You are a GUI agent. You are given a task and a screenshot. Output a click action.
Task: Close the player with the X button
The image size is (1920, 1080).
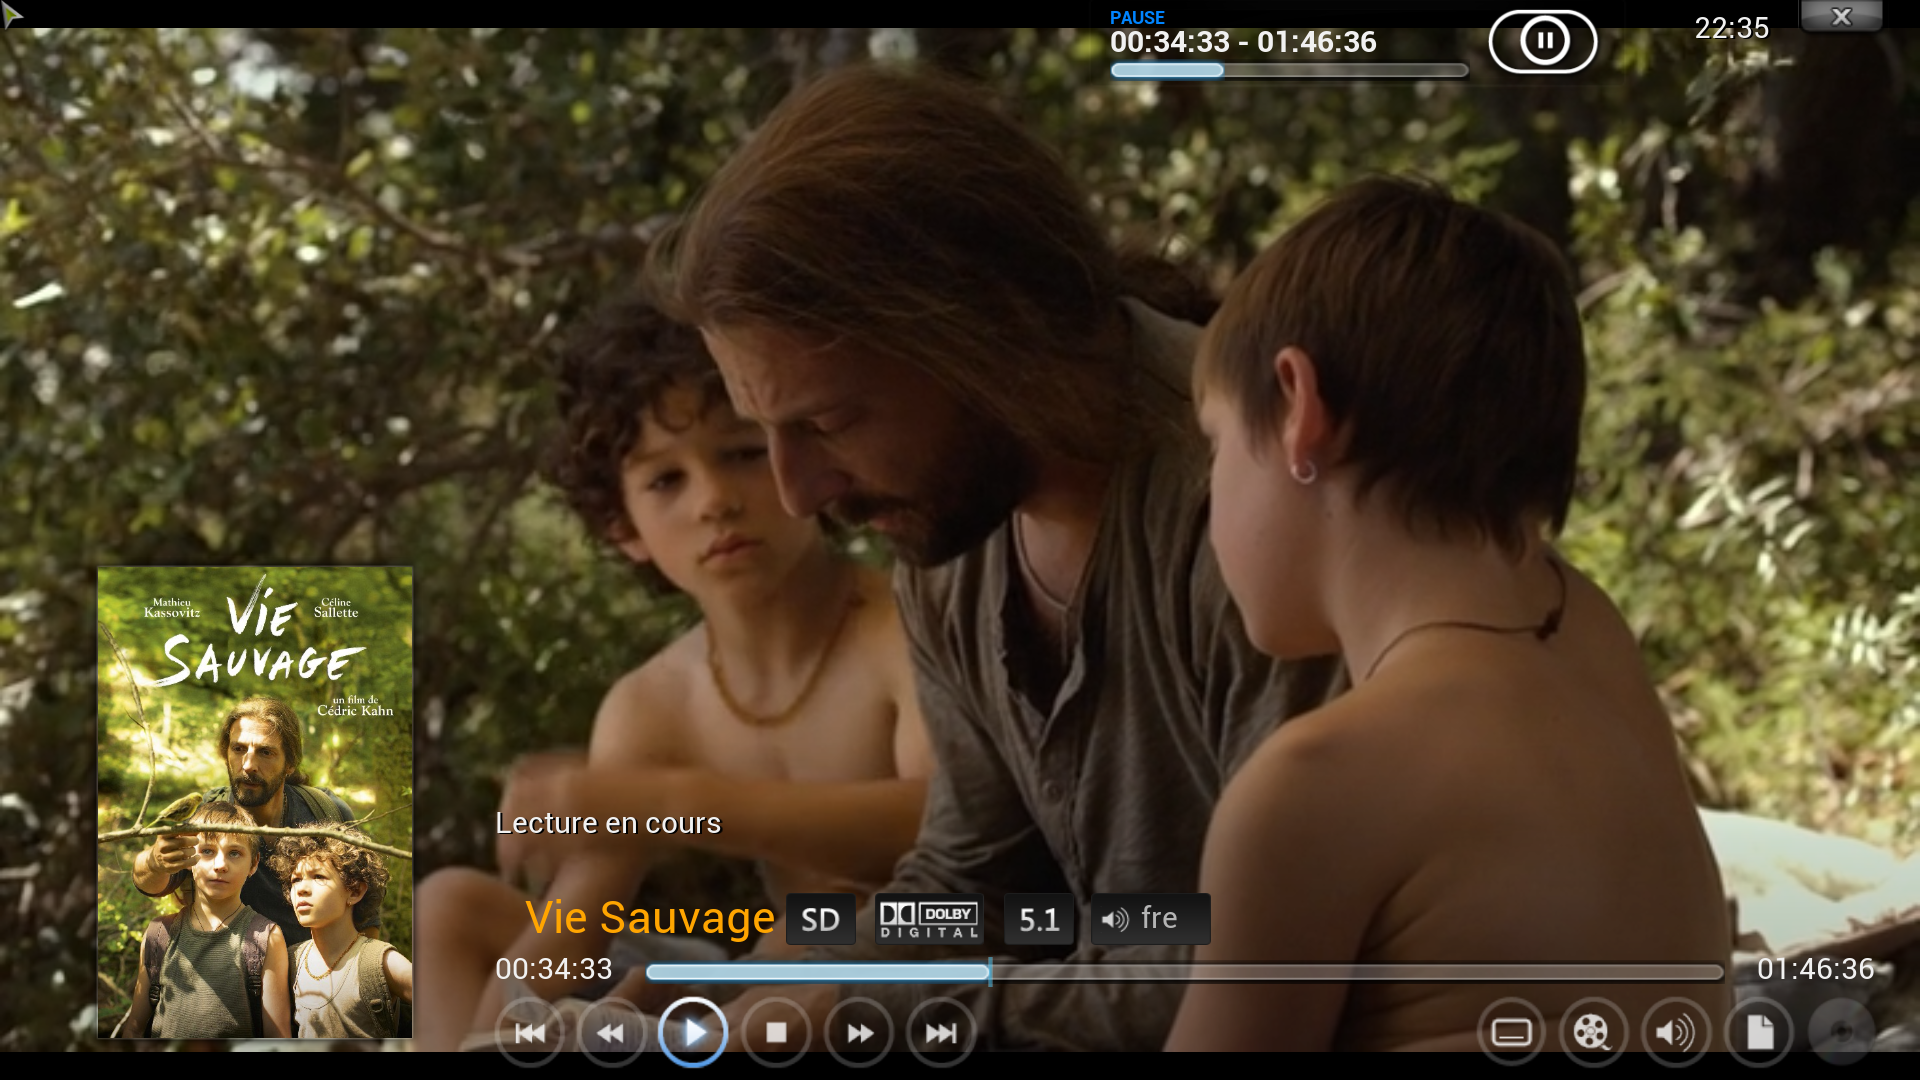[x=1841, y=16]
